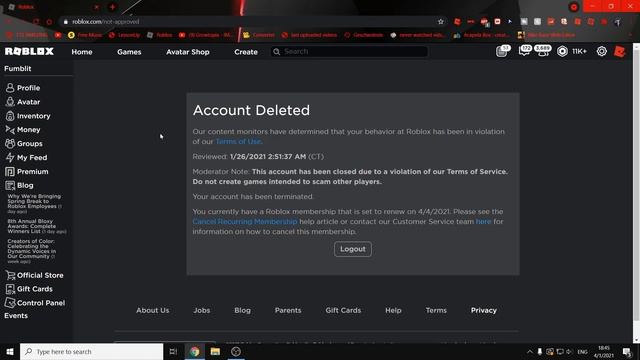Click the Roblox logo in the header

29,51
